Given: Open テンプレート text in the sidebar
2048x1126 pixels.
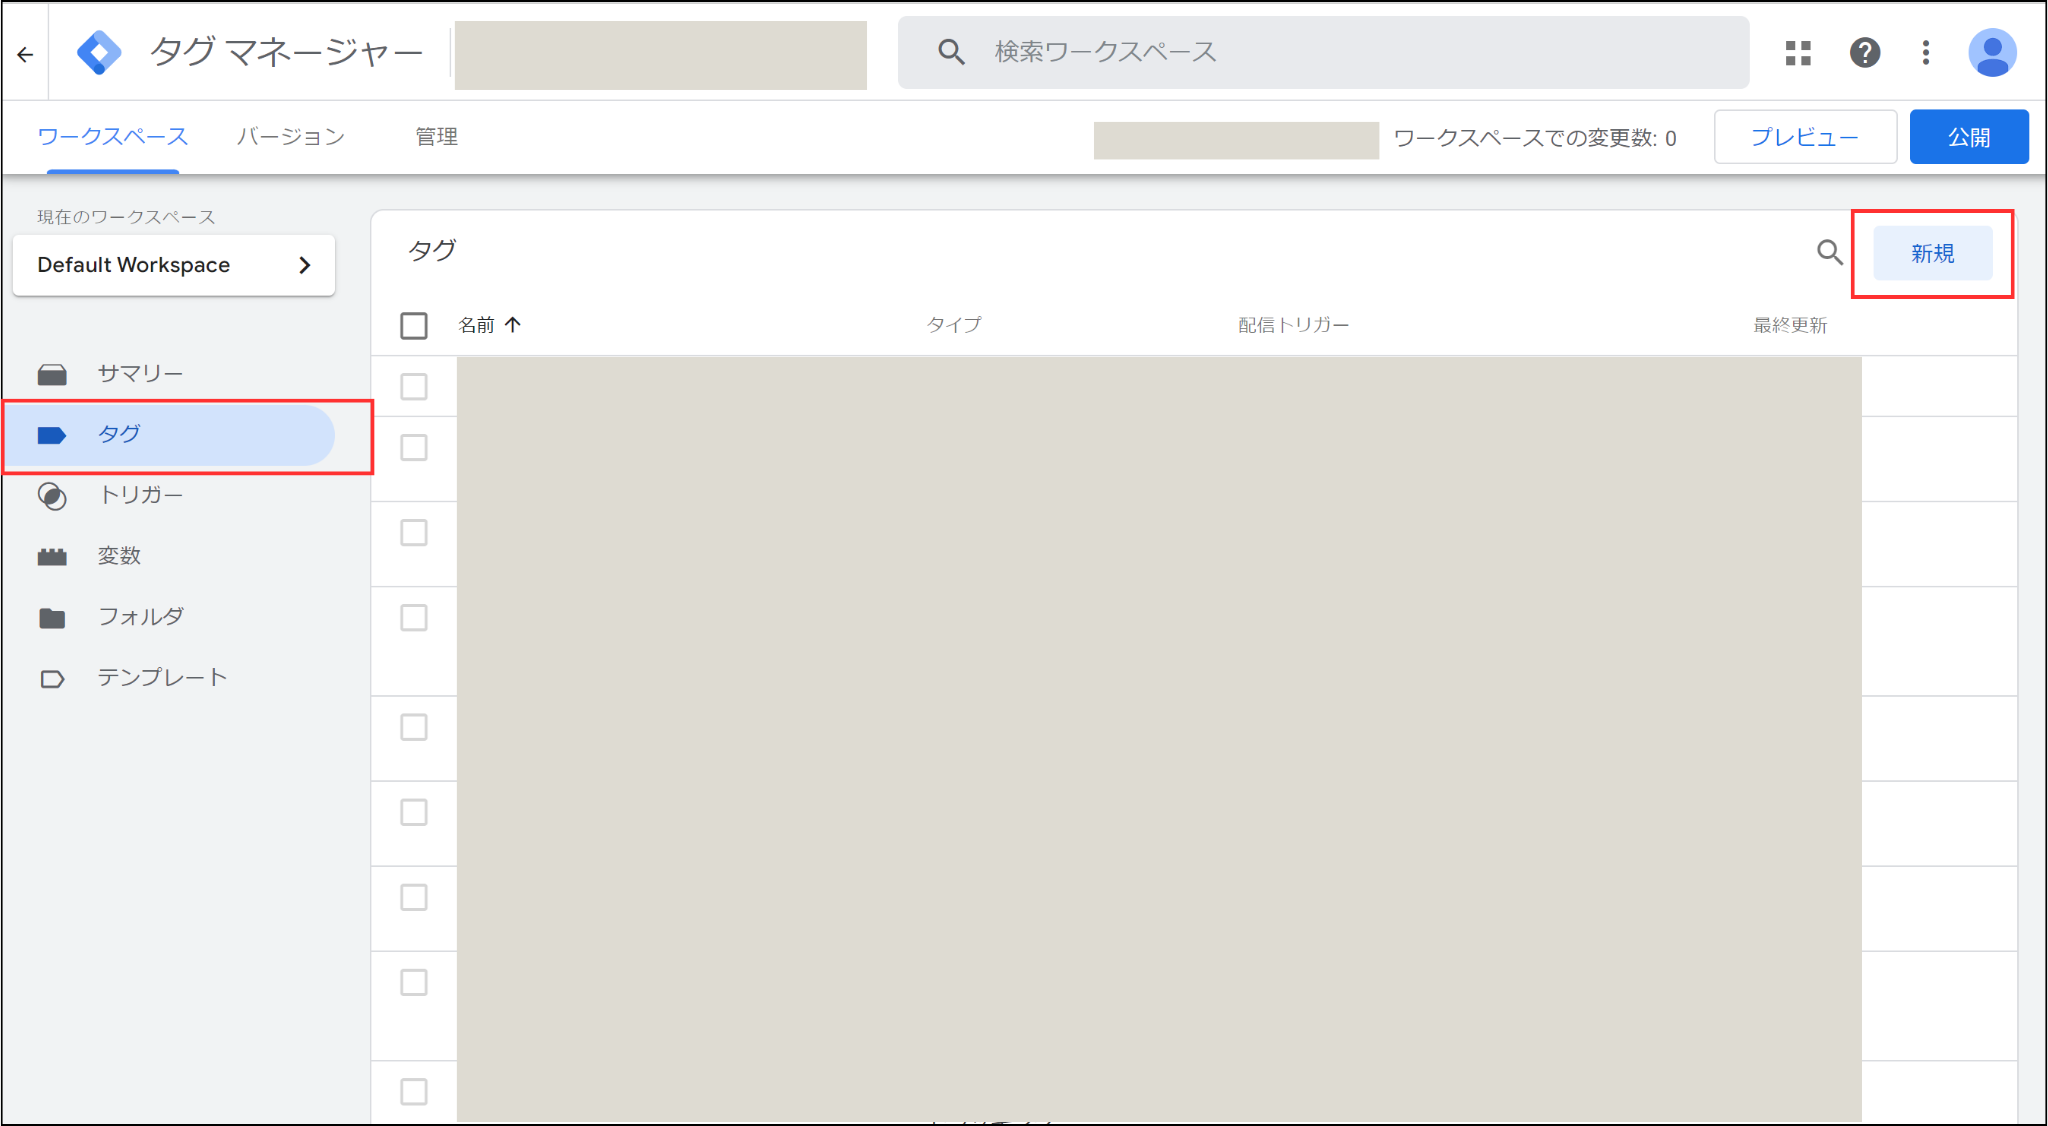Looking at the screenshot, I should pos(162,678).
